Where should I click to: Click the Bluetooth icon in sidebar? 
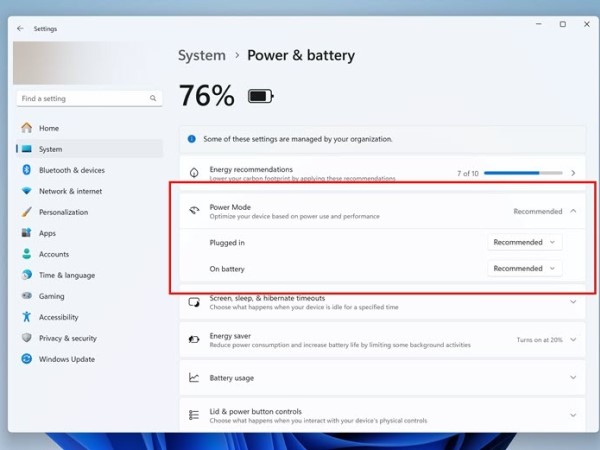(x=26, y=170)
